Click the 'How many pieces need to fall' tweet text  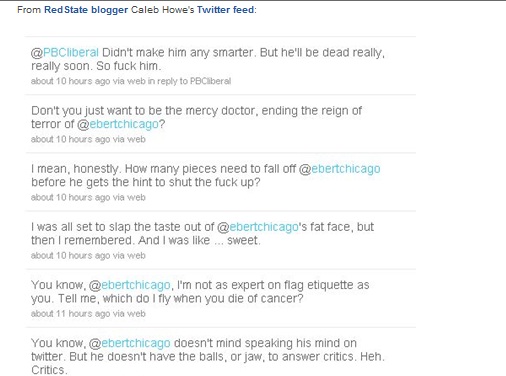coord(206,175)
